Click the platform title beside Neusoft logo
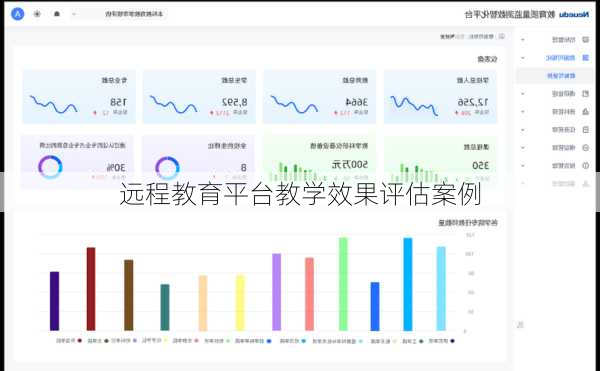 click(510, 15)
